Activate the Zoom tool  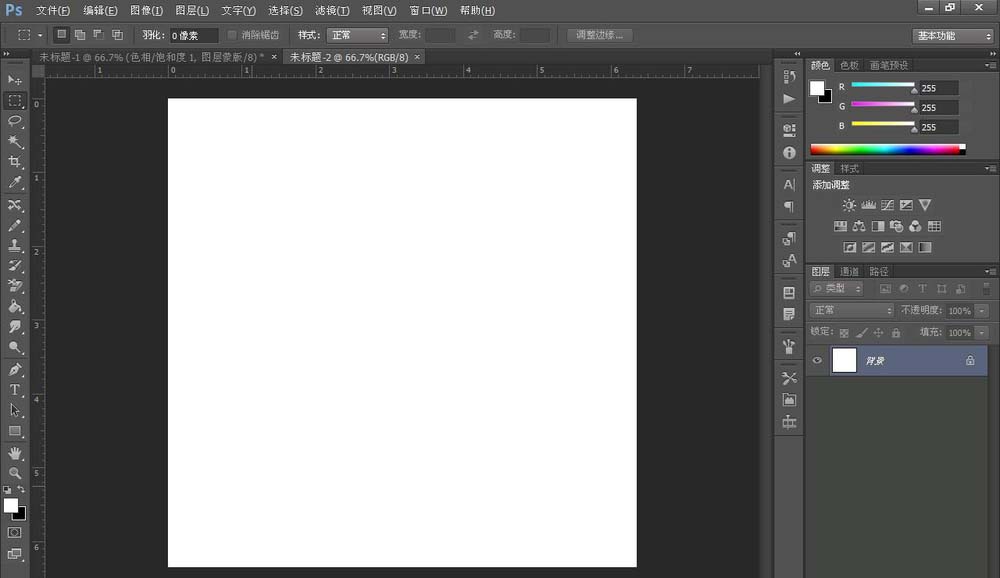coord(15,470)
